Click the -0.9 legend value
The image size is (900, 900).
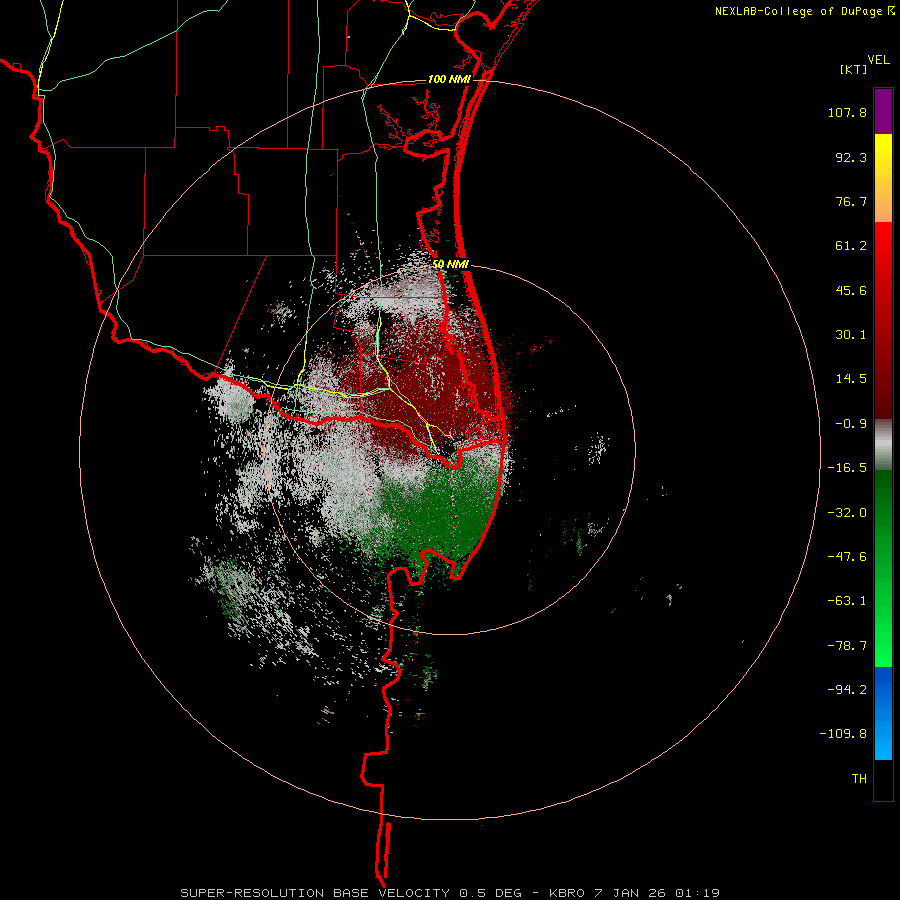pos(851,424)
